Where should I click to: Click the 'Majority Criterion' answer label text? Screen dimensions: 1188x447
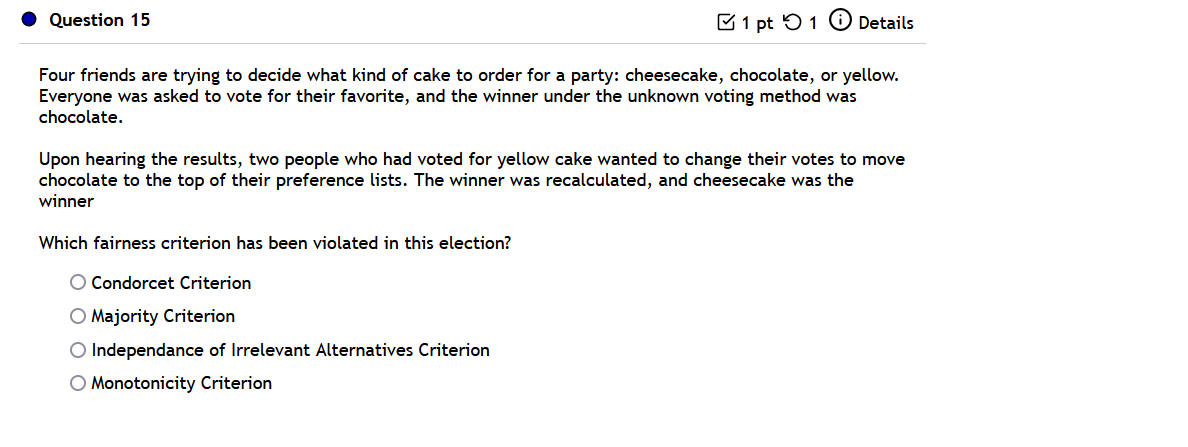coord(163,317)
